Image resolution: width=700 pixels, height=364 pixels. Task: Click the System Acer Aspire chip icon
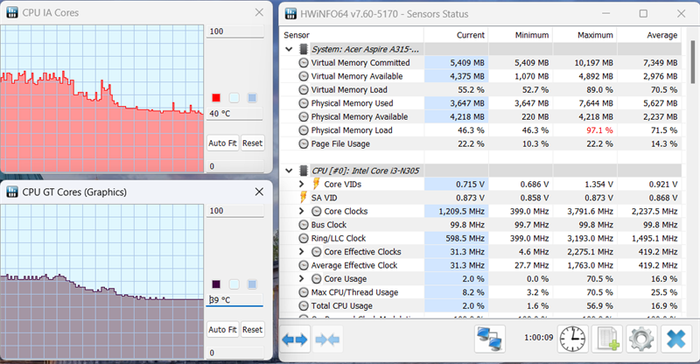304,49
